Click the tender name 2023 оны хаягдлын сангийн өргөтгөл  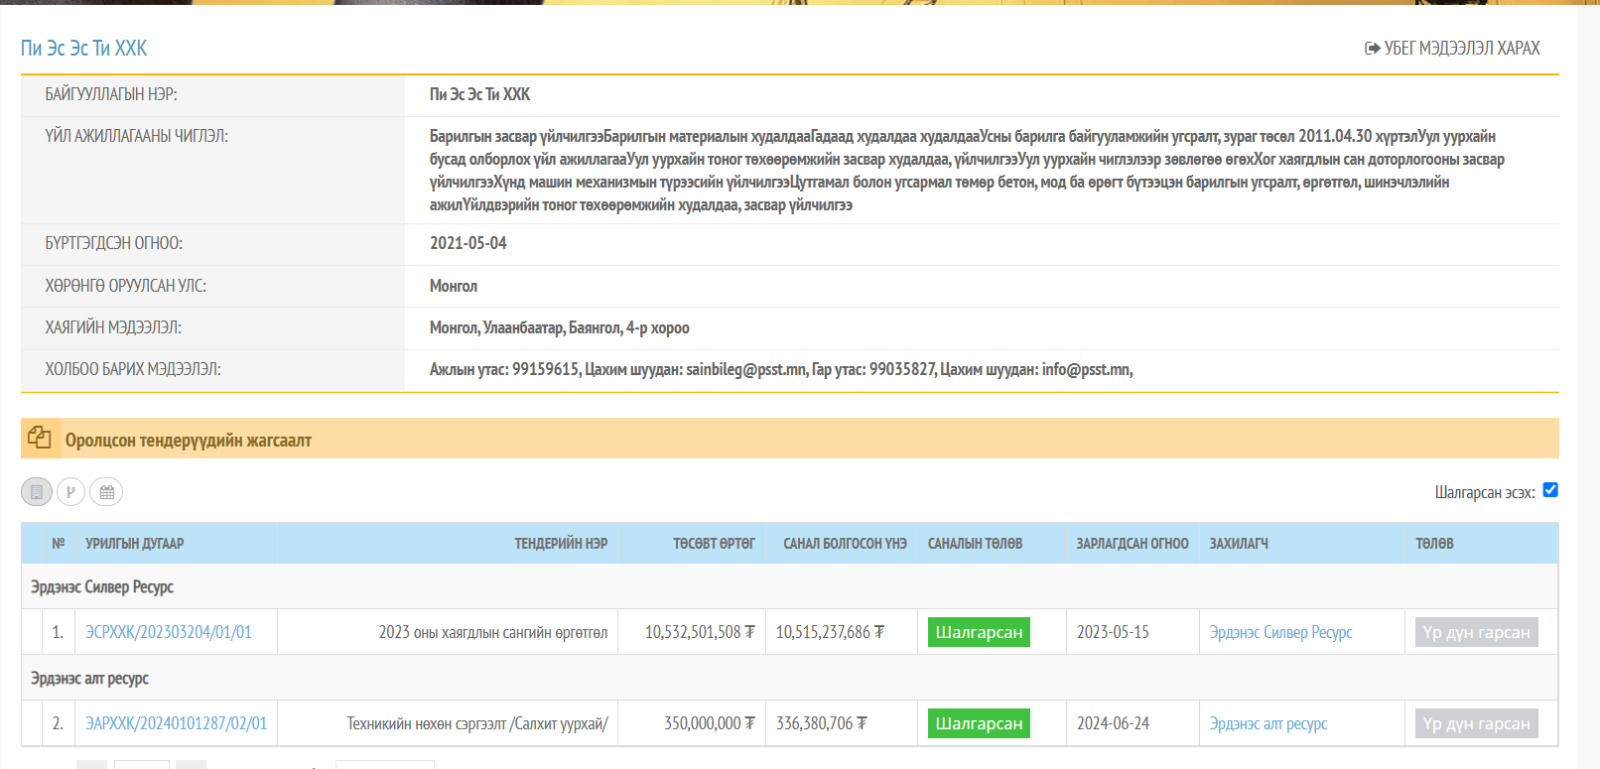[x=493, y=632]
